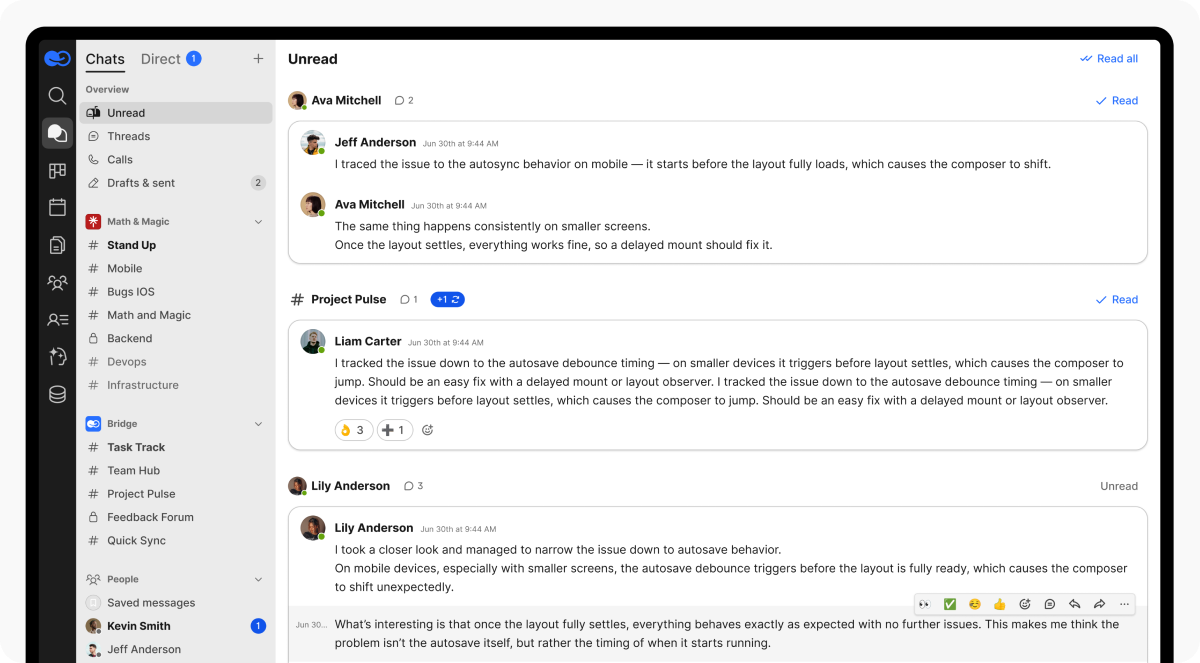This screenshot has width=1200, height=663.
Task: Switch to the Direct tab
Action: (x=161, y=59)
